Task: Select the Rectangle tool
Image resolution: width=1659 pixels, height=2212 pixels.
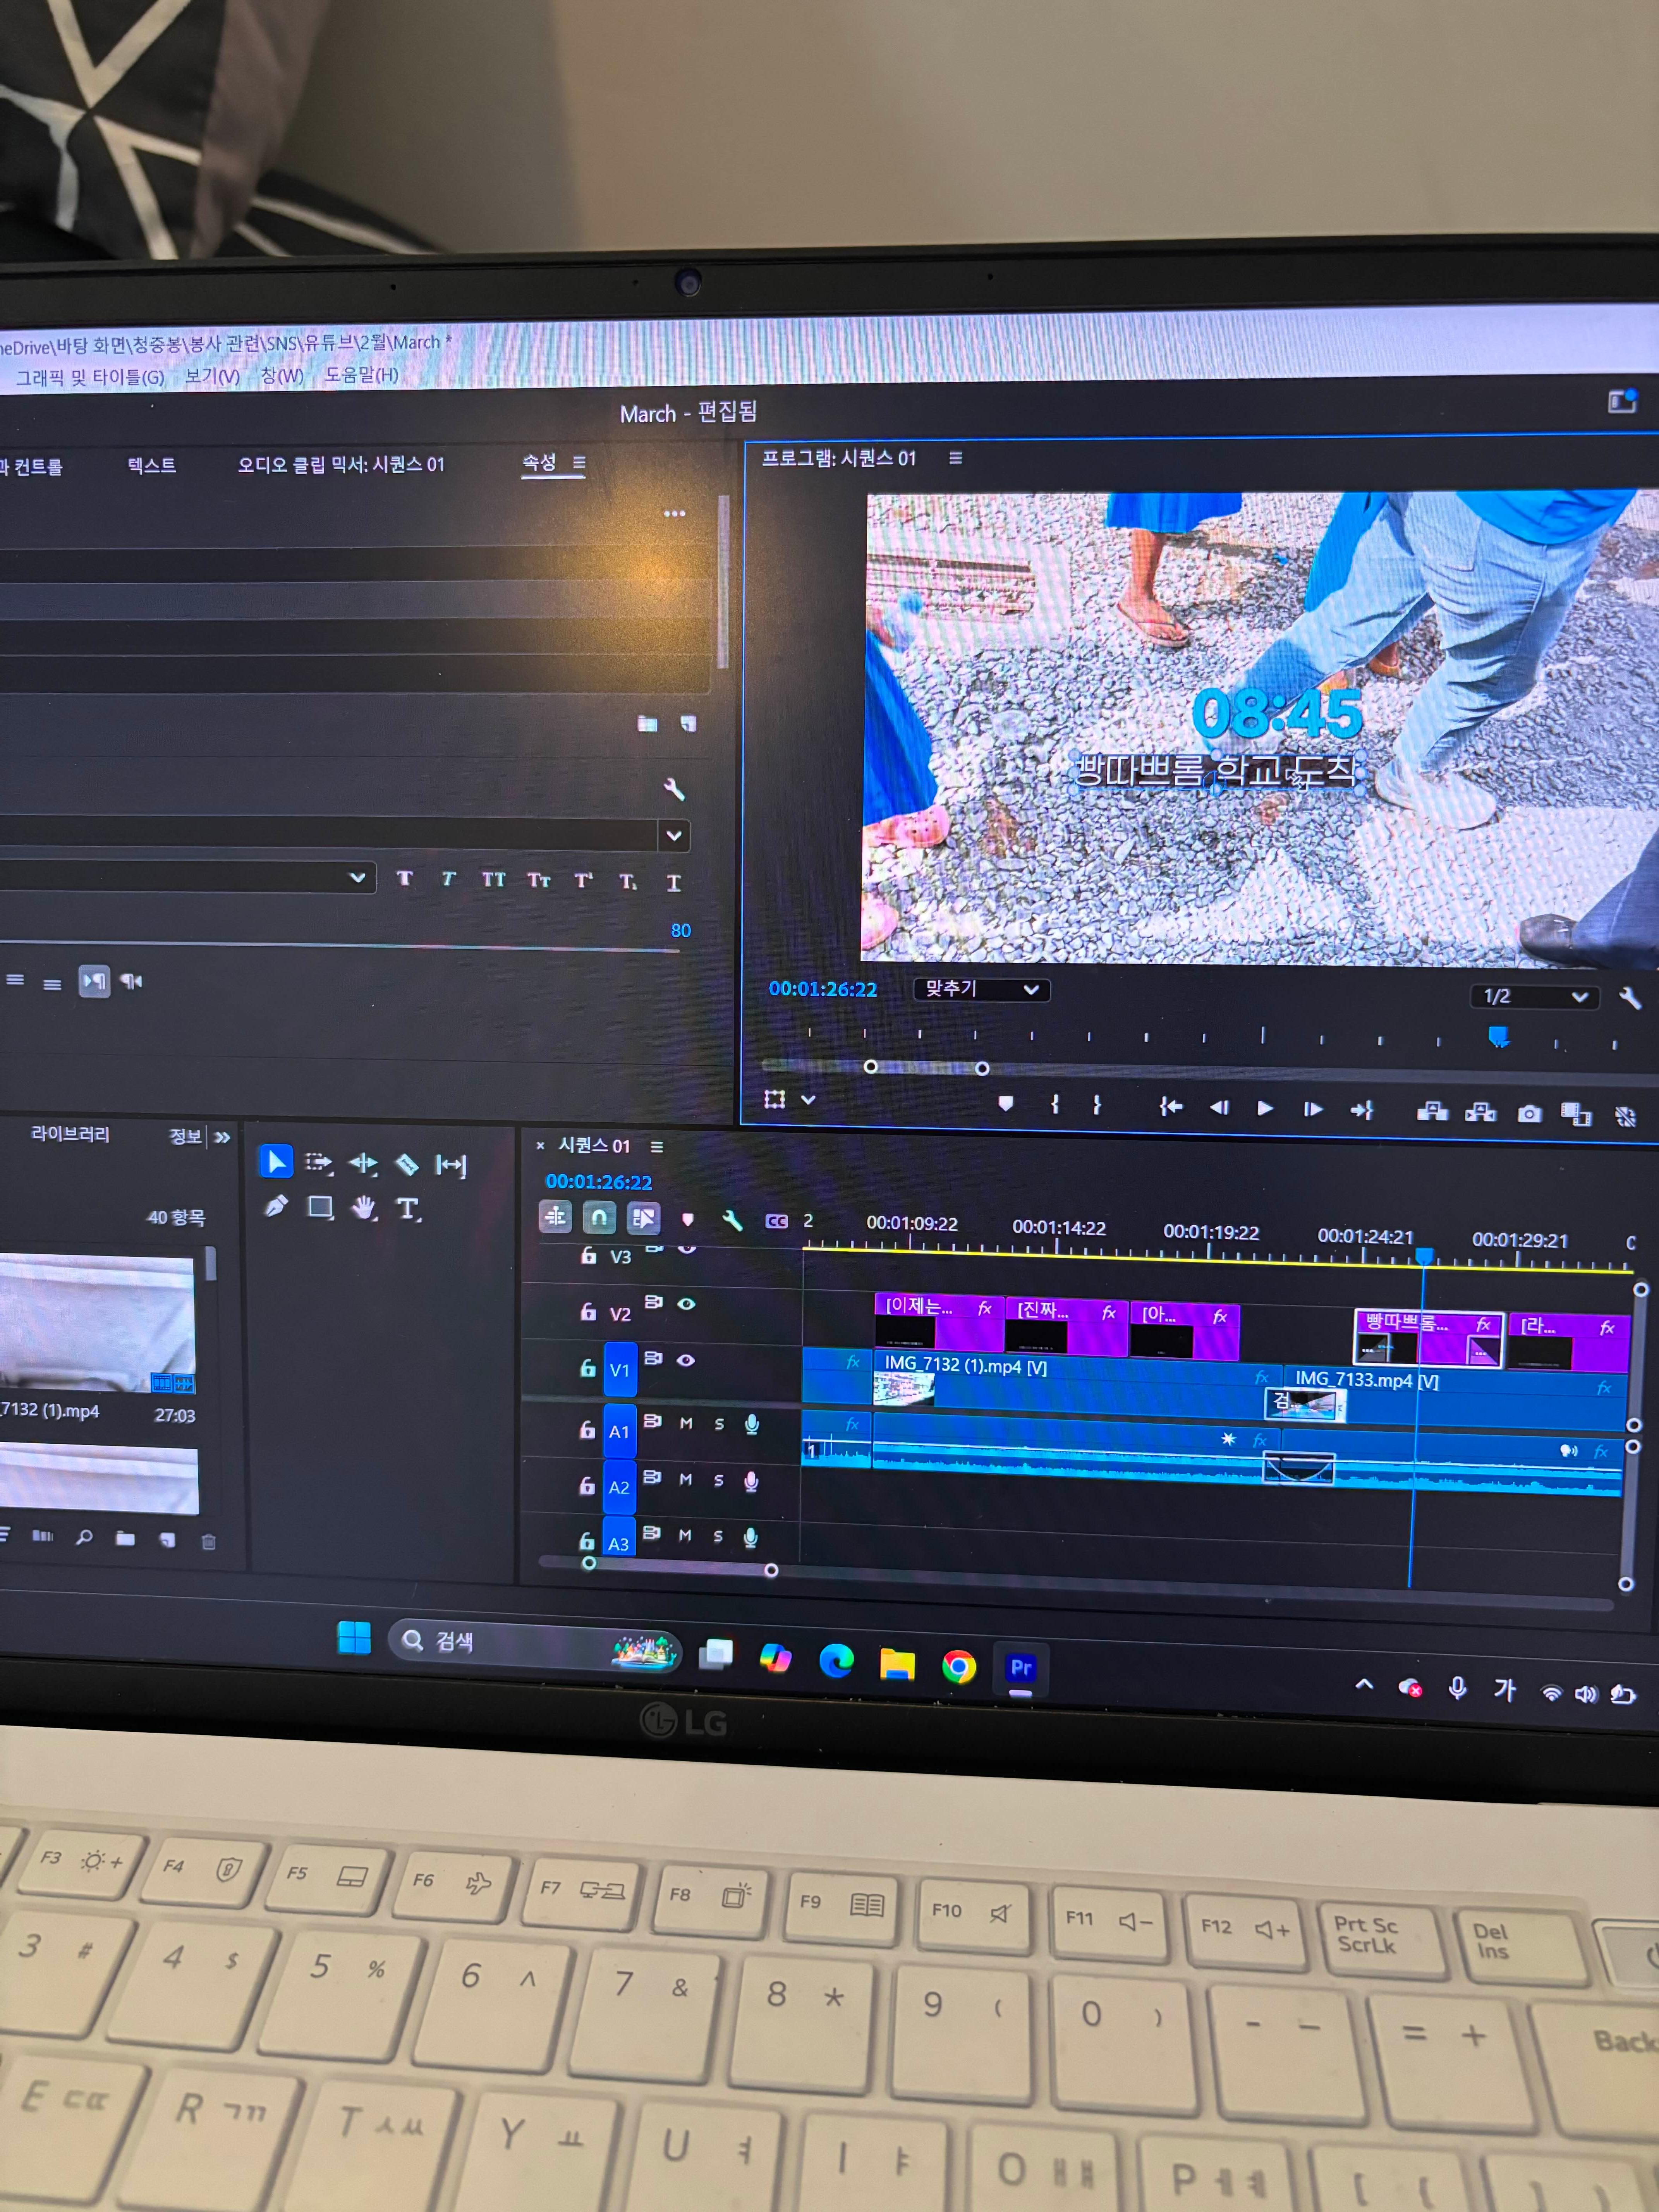Action: 320,1207
